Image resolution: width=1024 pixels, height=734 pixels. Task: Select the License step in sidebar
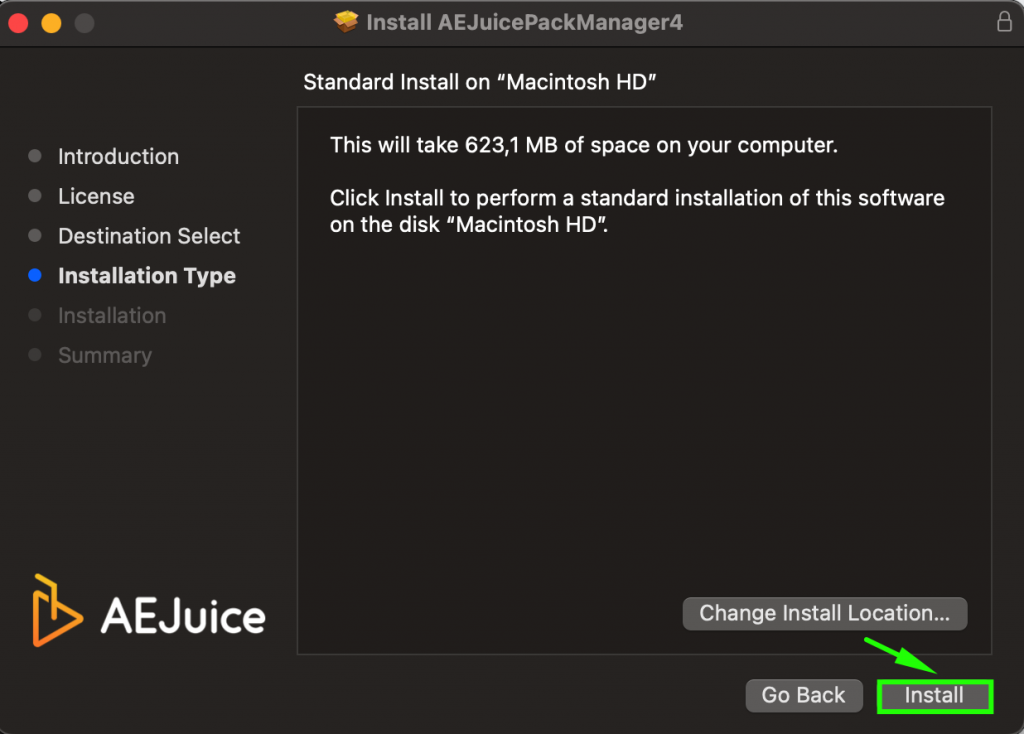96,196
